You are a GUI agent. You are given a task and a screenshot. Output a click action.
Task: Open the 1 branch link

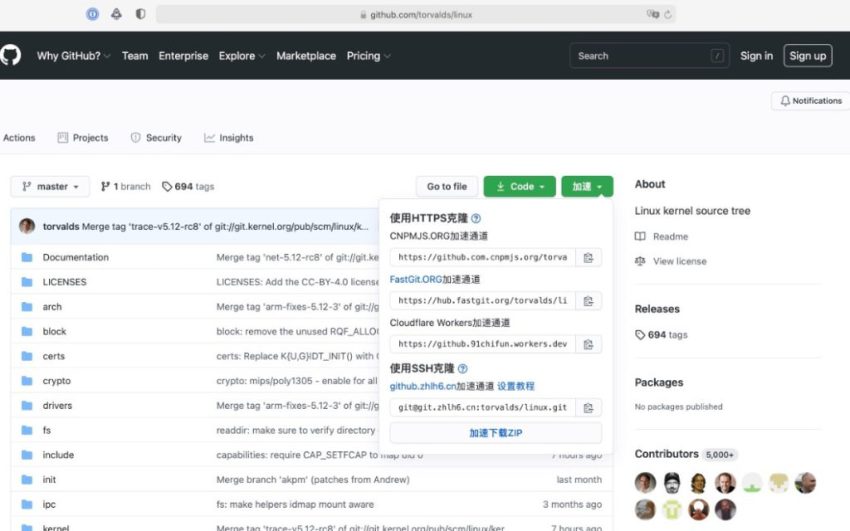point(126,186)
